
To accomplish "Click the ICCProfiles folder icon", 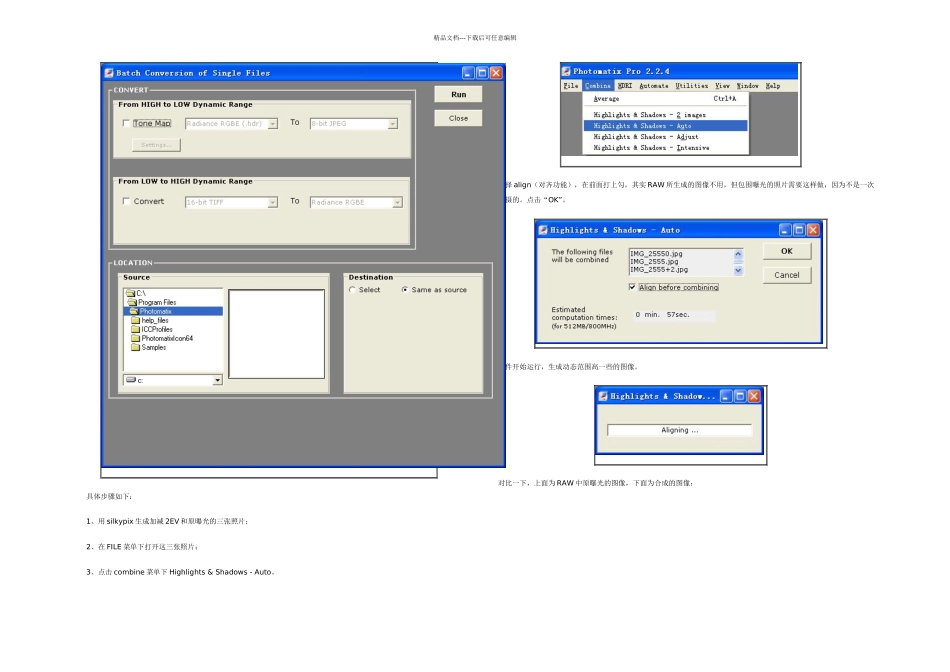I will click(136, 330).
